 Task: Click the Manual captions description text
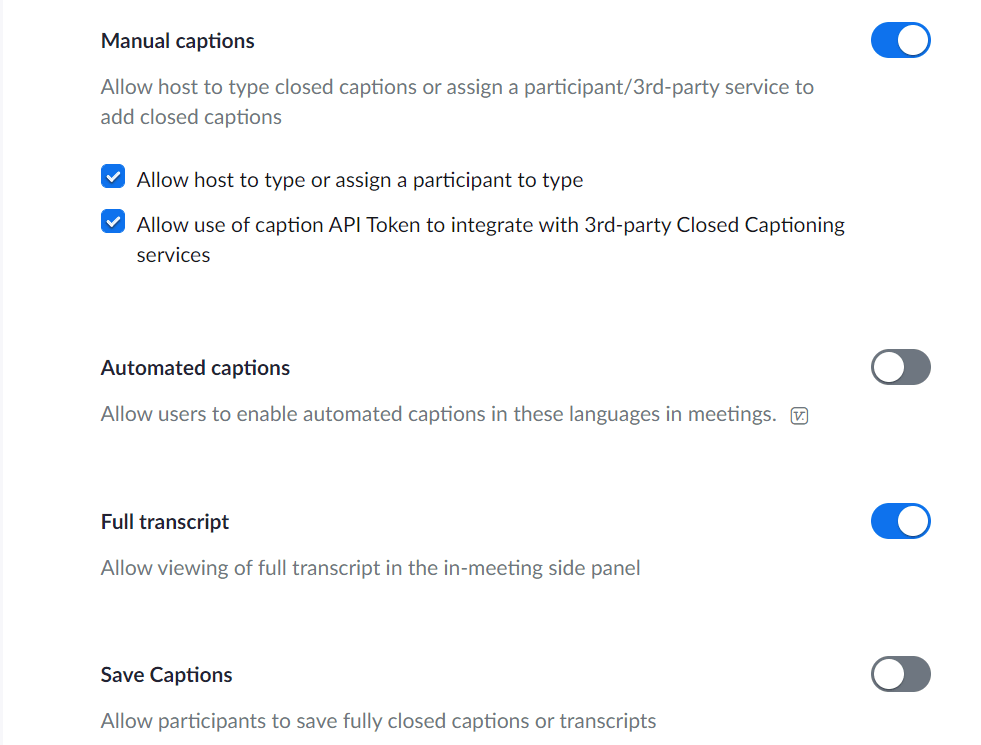[x=457, y=102]
